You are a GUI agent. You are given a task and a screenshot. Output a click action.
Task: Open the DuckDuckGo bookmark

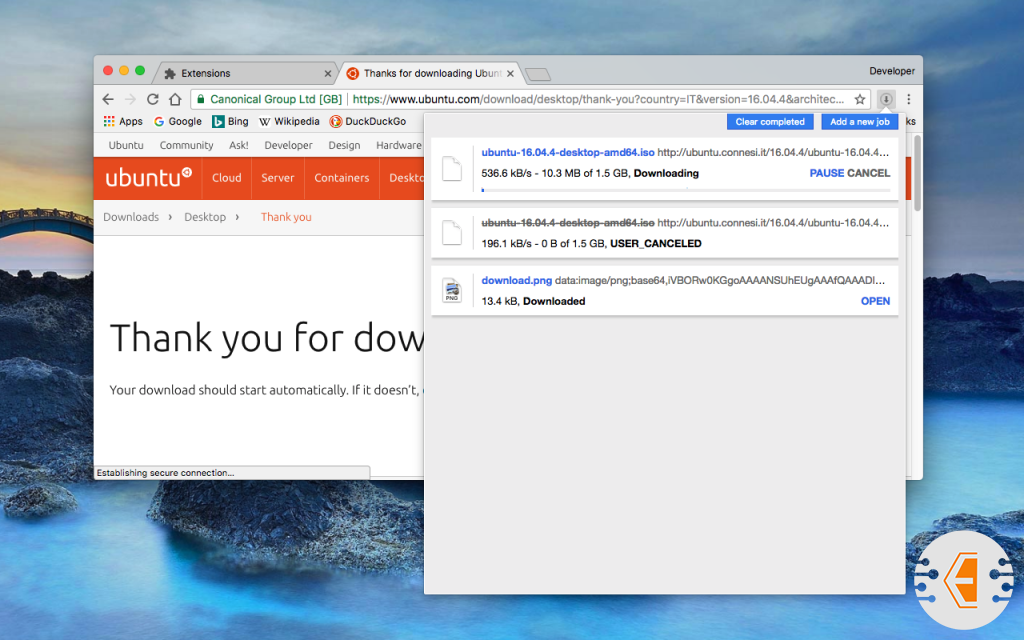(x=368, y=121)
